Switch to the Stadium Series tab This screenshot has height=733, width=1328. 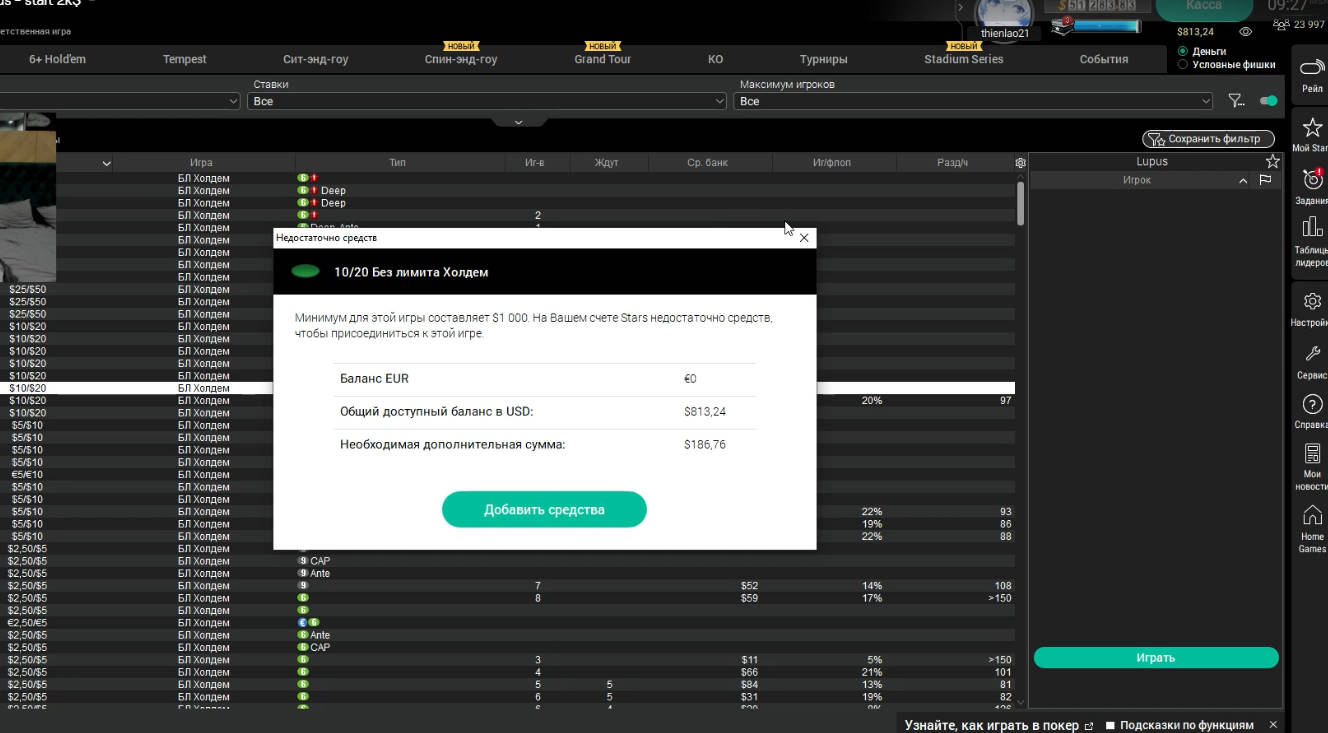click(x=964, y=59)
